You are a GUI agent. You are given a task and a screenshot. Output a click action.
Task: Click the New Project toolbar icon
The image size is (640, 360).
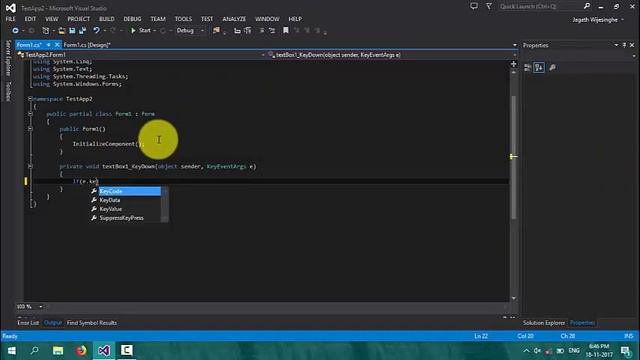[x=46, y=31]
